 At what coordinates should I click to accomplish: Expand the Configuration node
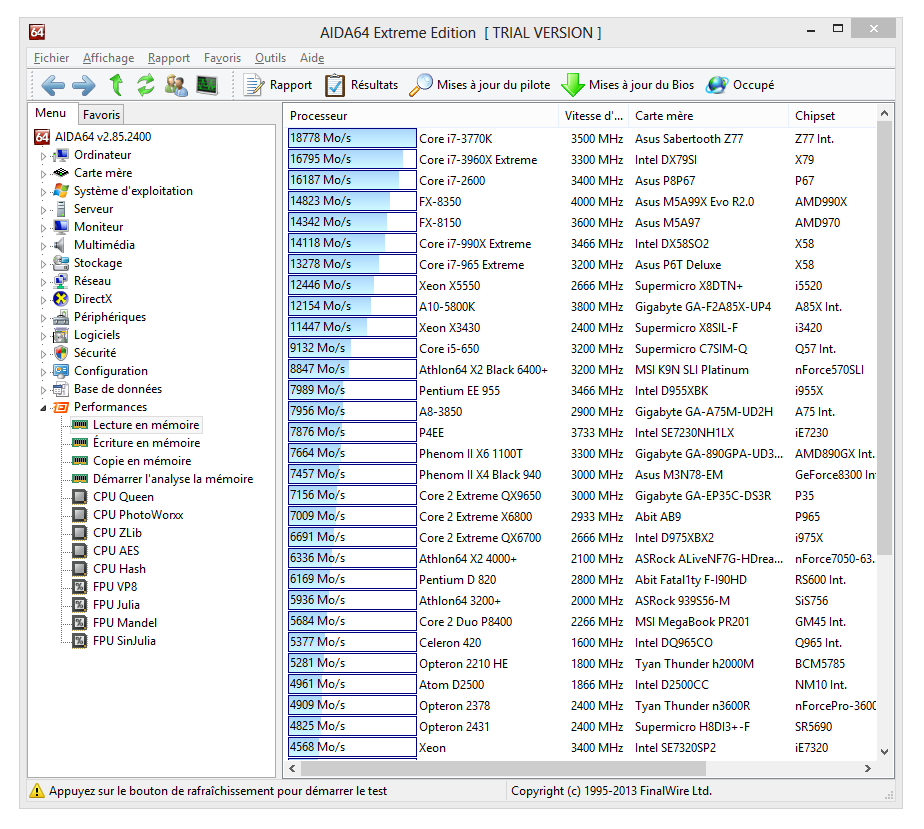(43, 372)
